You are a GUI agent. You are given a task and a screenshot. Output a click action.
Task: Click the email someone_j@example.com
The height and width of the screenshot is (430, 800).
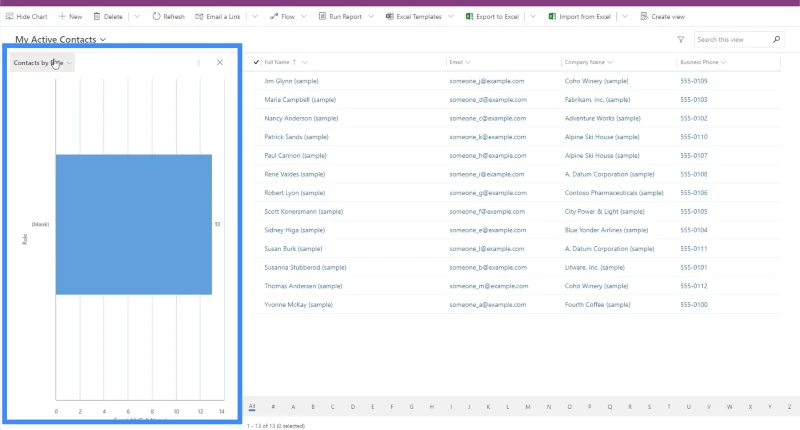click(x=486, y=81)
